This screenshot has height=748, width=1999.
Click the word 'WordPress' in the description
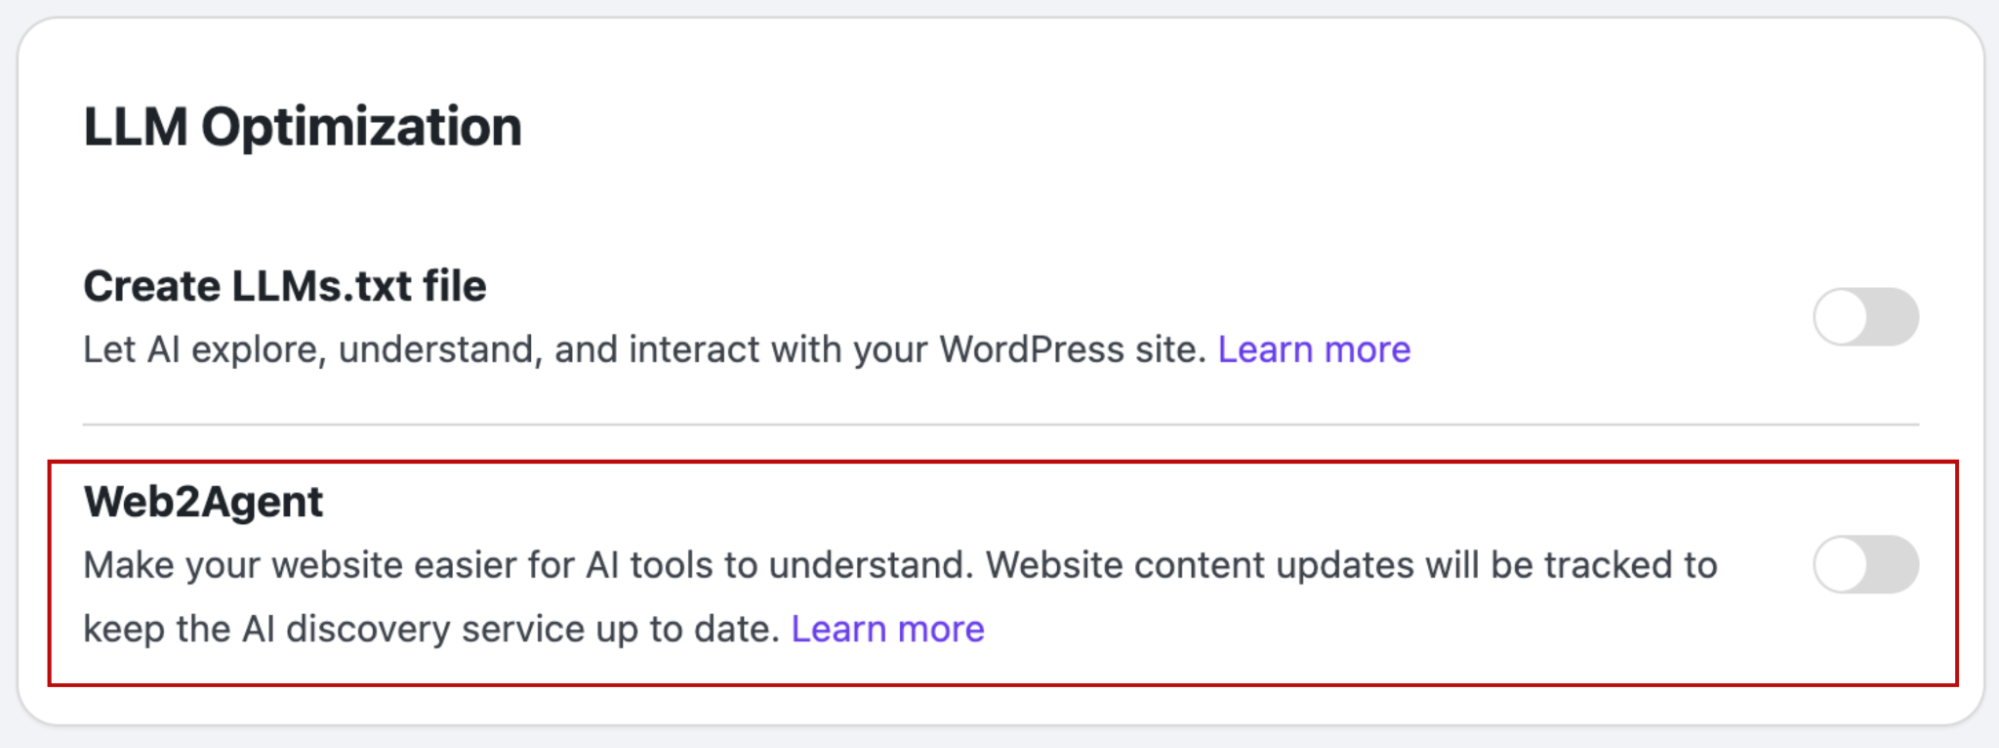point(1031,350)
